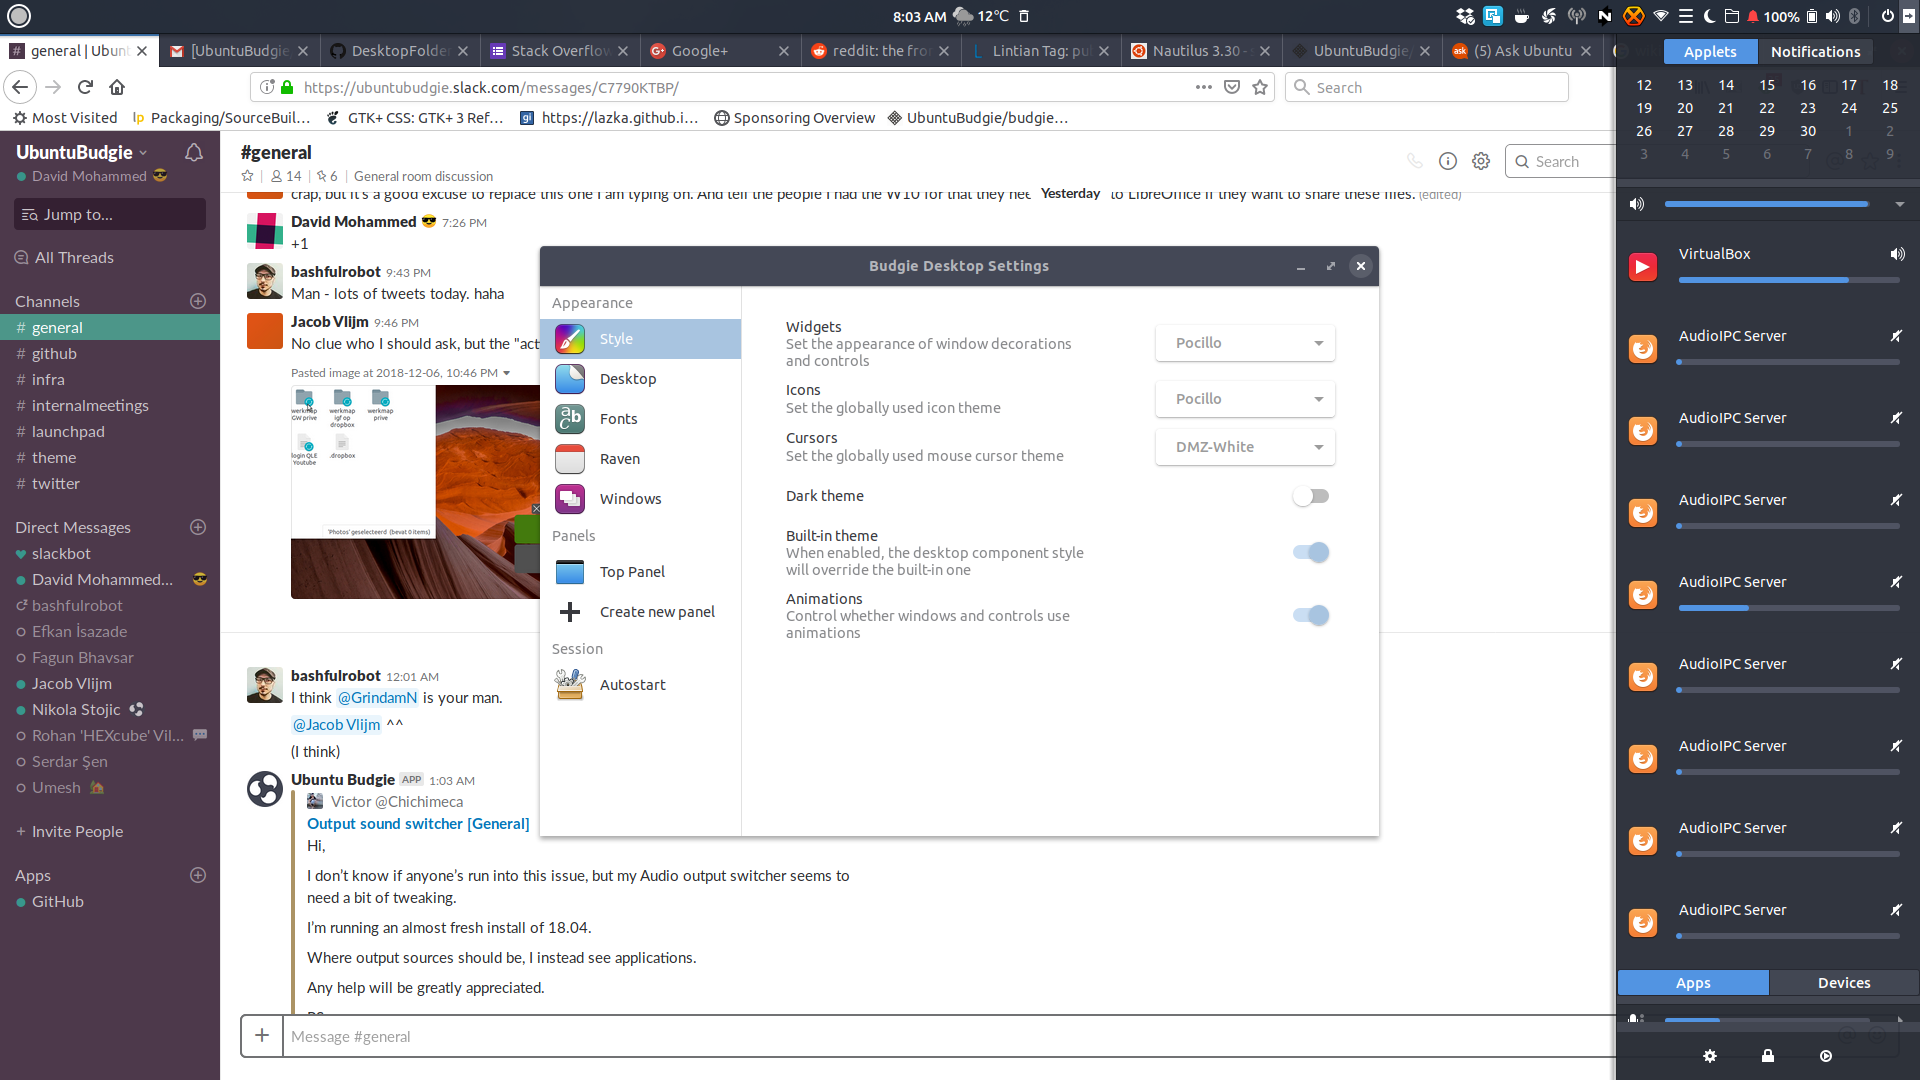Adjust the master volume slider in Raven
This screenshot has height=1080, width=1920.
1767,204
